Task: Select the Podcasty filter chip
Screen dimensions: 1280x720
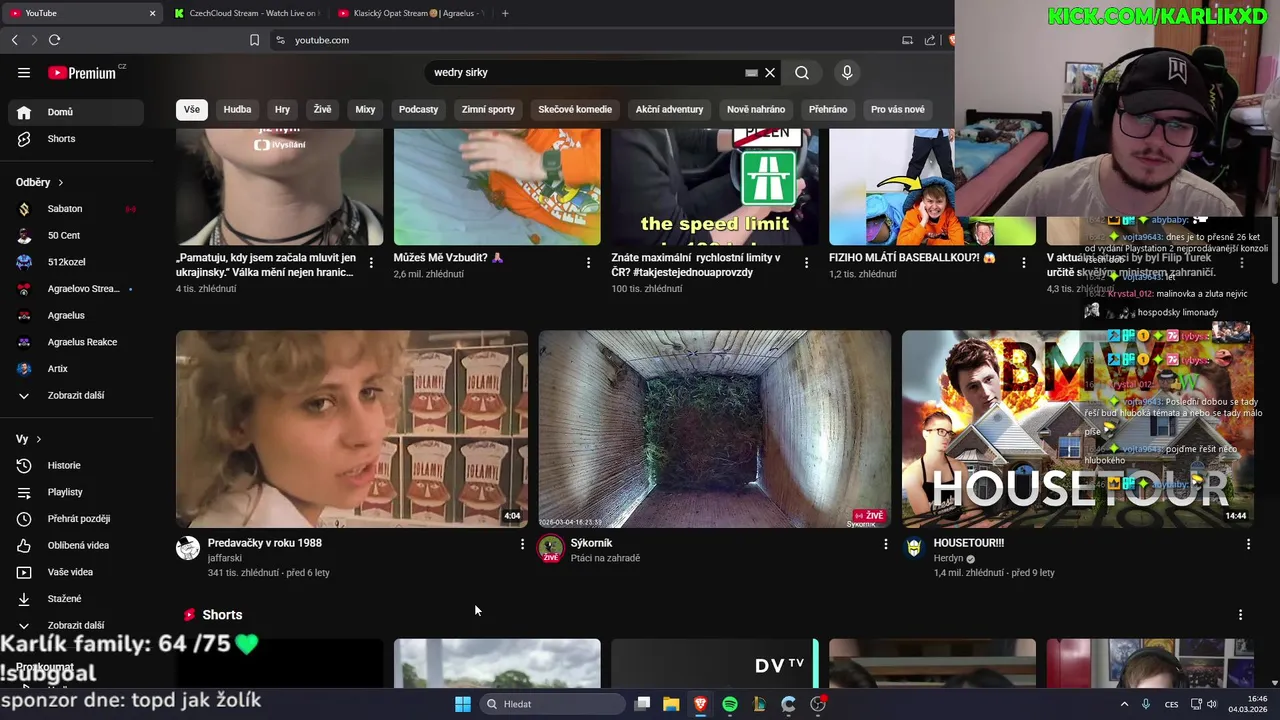Action: click(x=418, y=109)
